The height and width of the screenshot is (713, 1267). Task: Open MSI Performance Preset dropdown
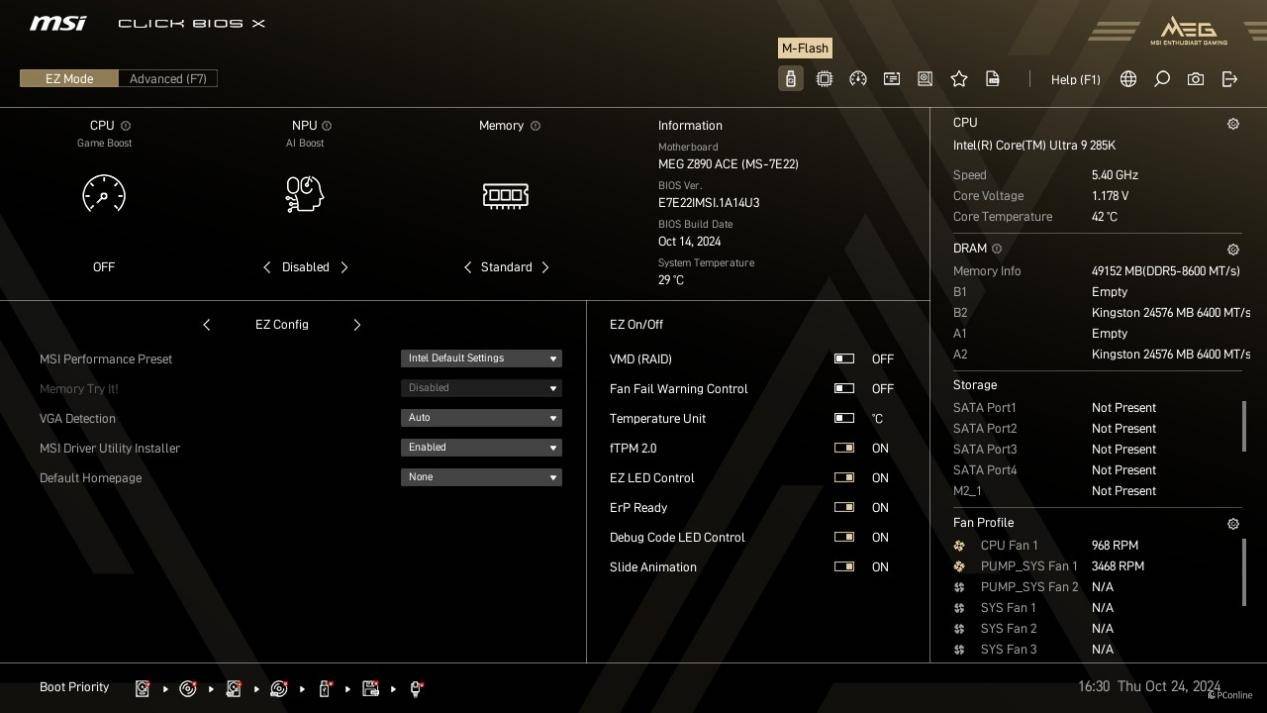tap(481, 358)
